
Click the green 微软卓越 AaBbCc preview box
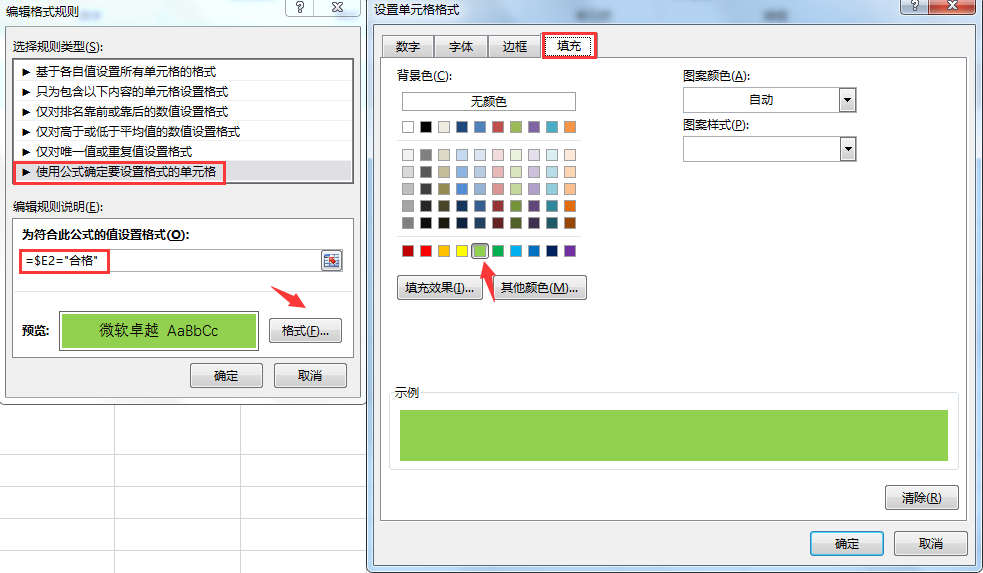(x=159, y=330)
